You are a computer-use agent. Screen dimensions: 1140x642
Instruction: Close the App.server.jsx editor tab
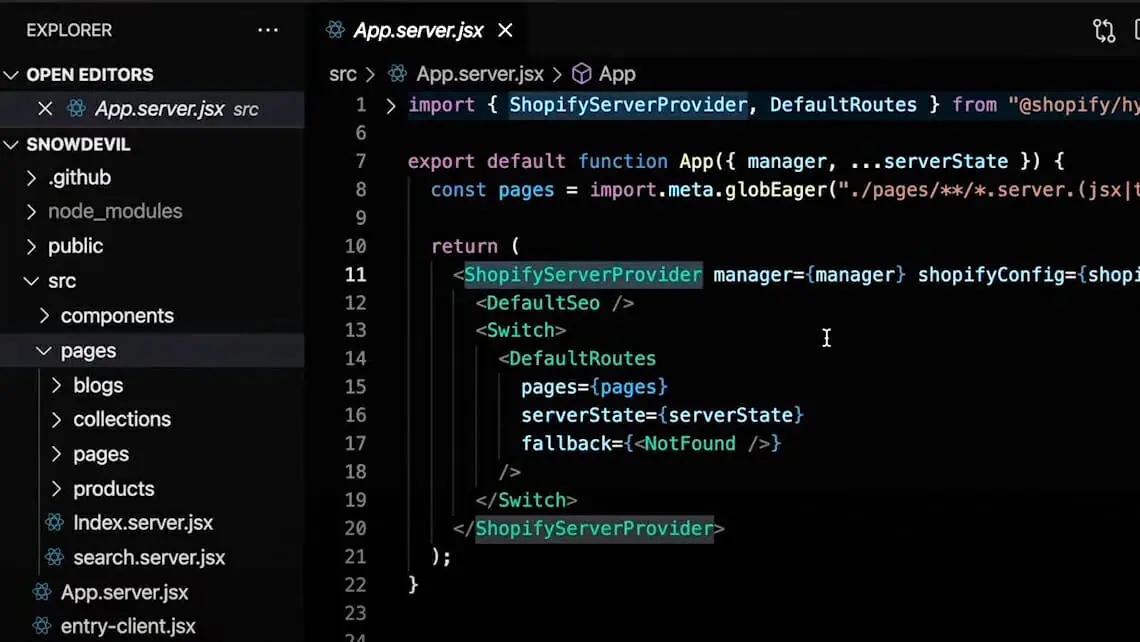click(505, 30)
